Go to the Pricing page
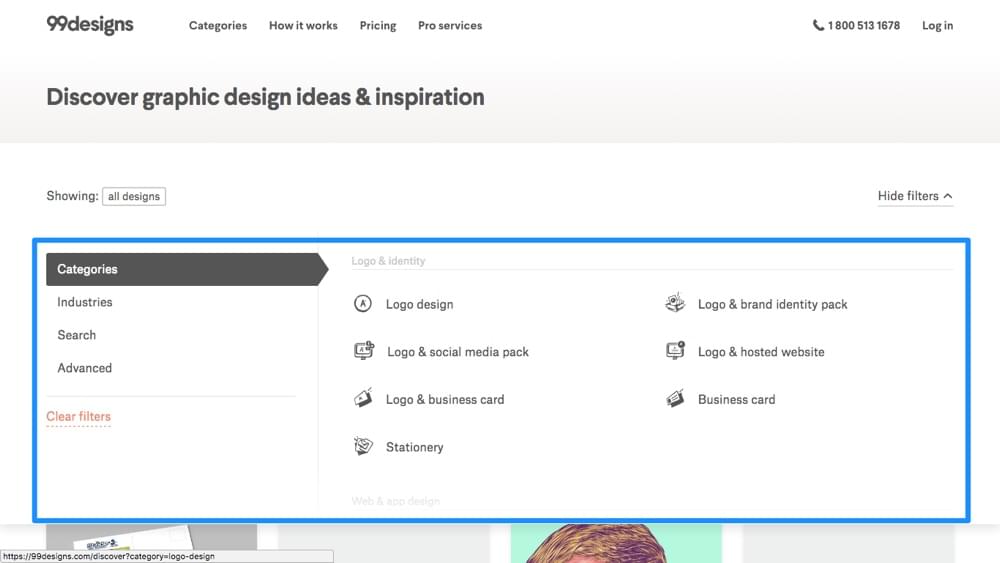Screen dimensions: 1000x563 tap(378, 26)
